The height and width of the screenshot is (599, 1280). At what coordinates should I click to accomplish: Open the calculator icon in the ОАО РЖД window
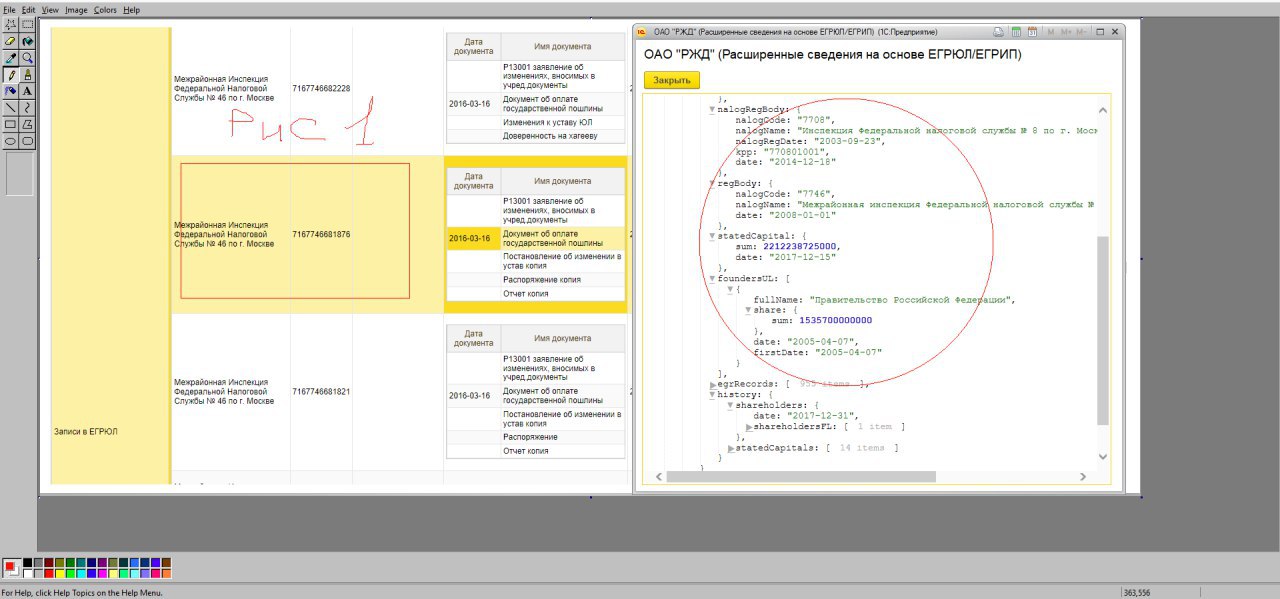pyautogui.click(x=1016, y=32)
